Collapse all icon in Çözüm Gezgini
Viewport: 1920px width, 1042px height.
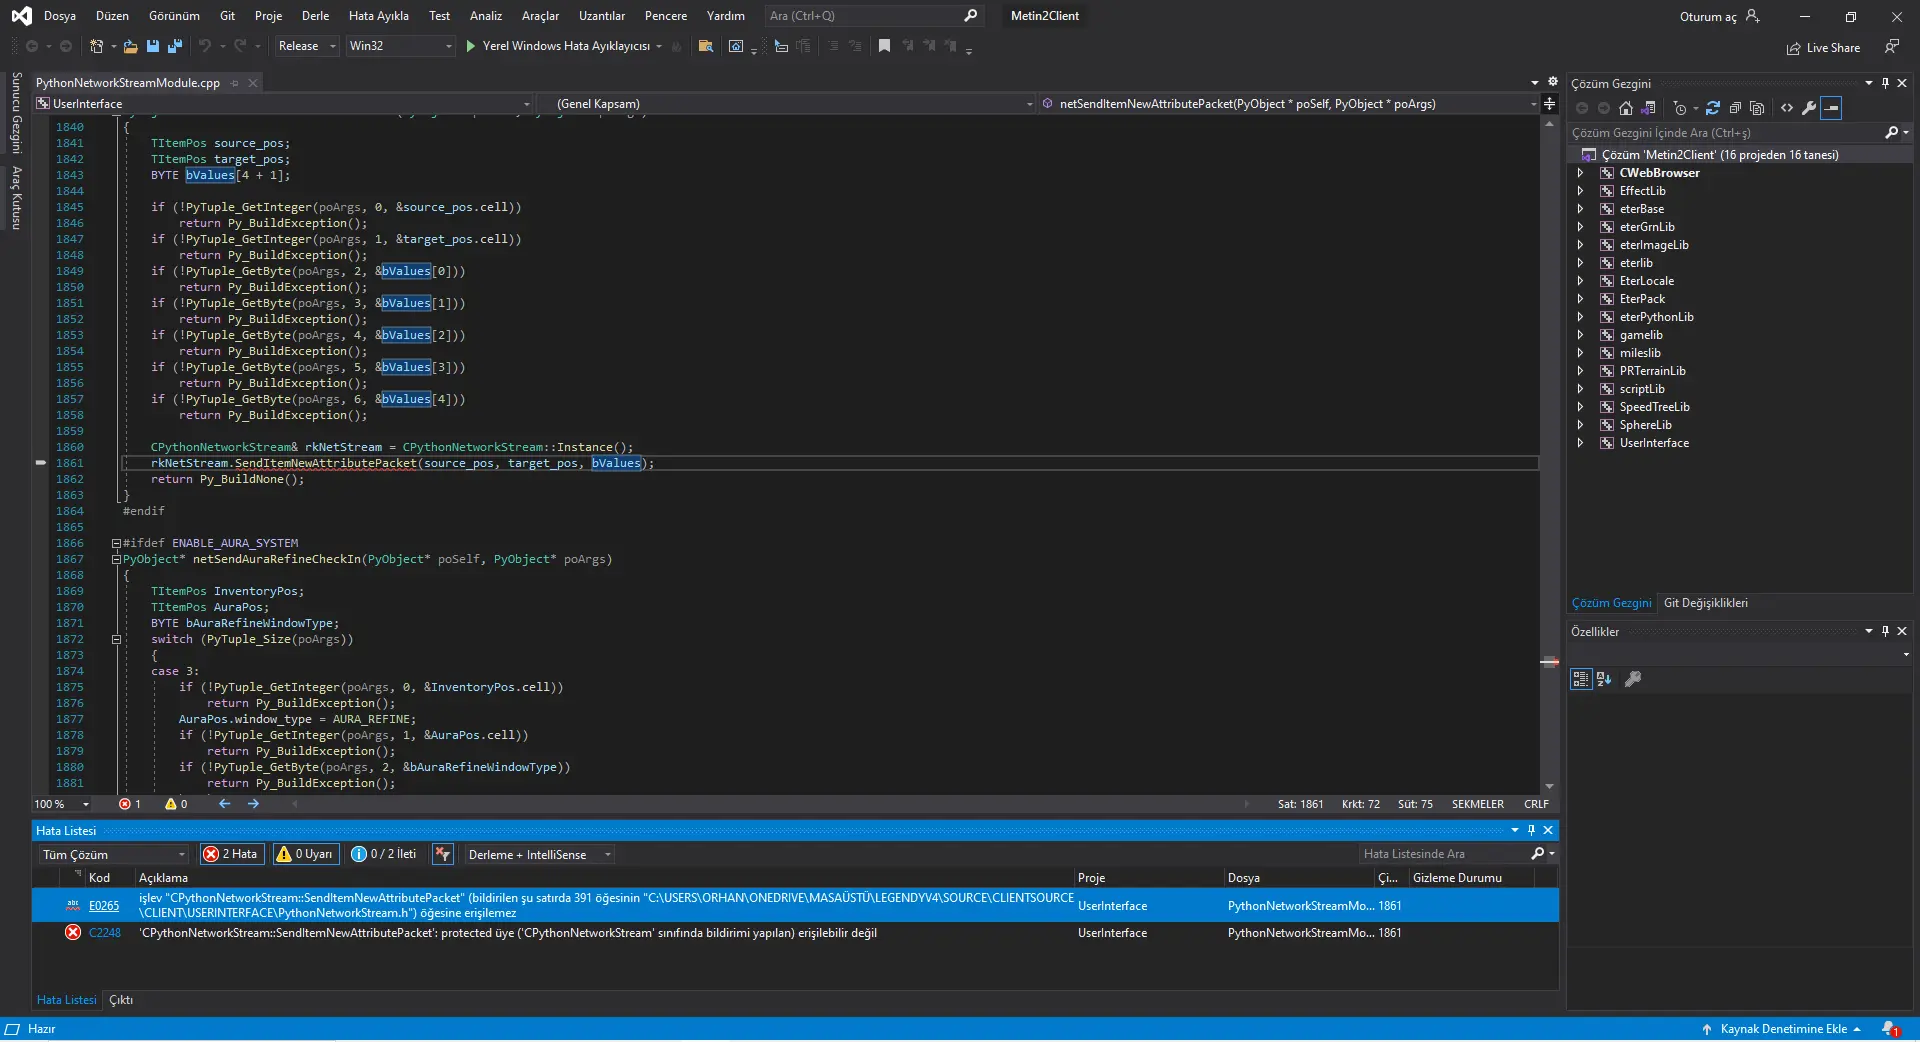(x=1735, y=108)
